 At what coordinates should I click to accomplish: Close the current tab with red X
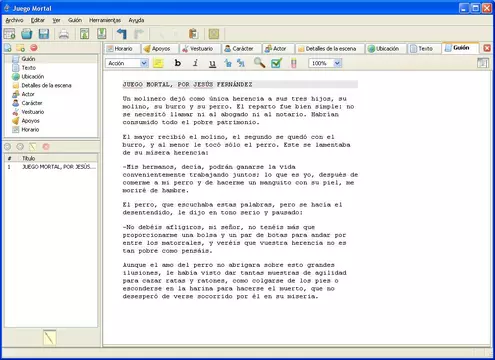(487, 48)
